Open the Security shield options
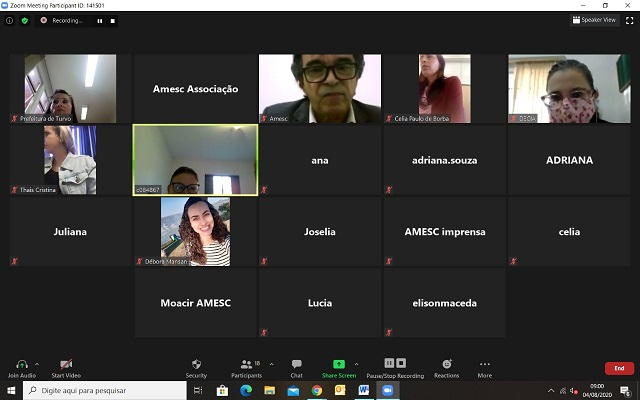Viewport: 640px width, 400px height. (x=196, y=365)
